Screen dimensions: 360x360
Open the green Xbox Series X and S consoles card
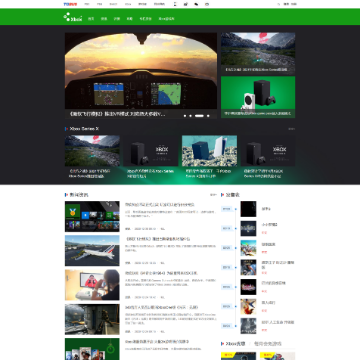[258, 97]
